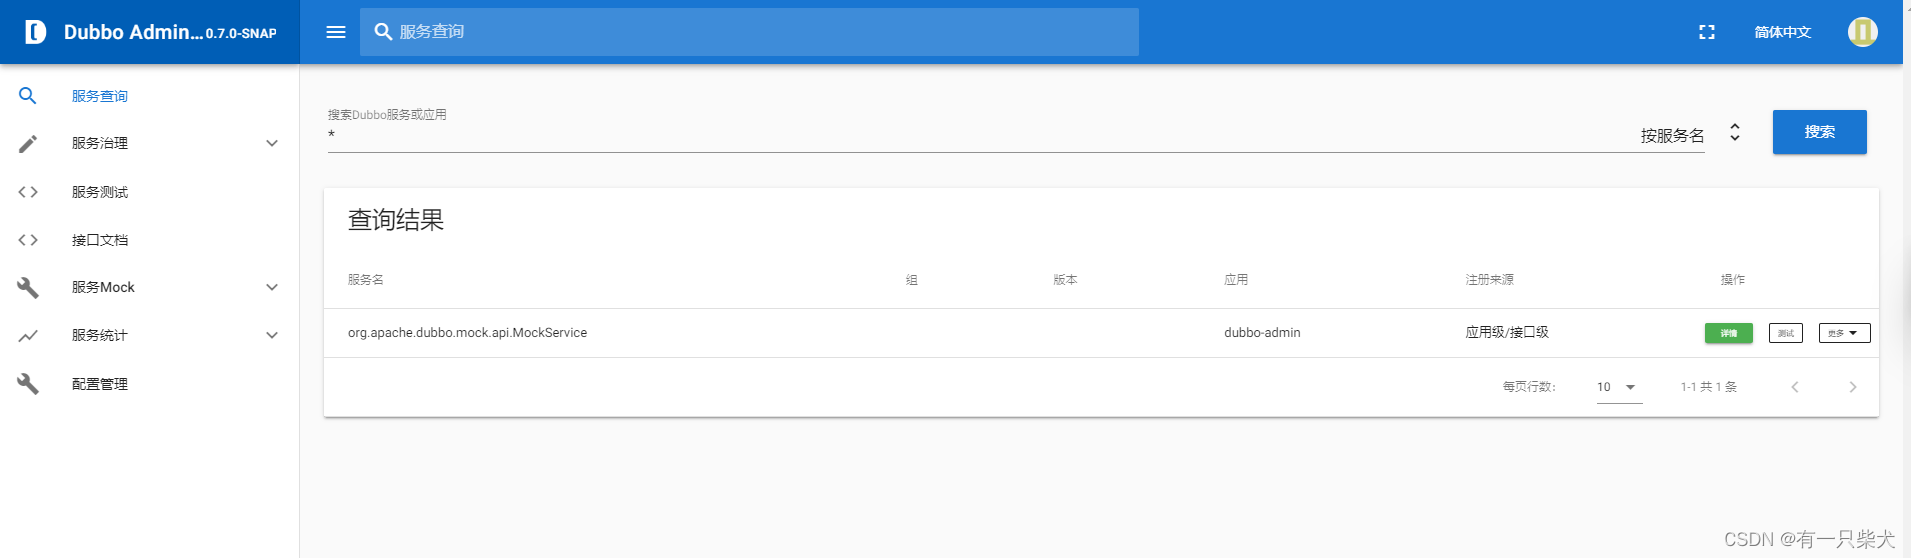Select 接口文档 in sidebar
The image size is (1911, 558).
pos(100,240)
